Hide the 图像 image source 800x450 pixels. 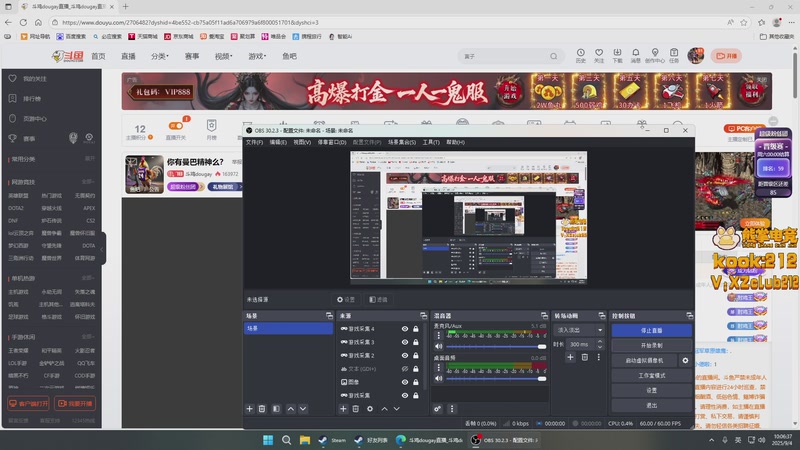coord(405,382)
